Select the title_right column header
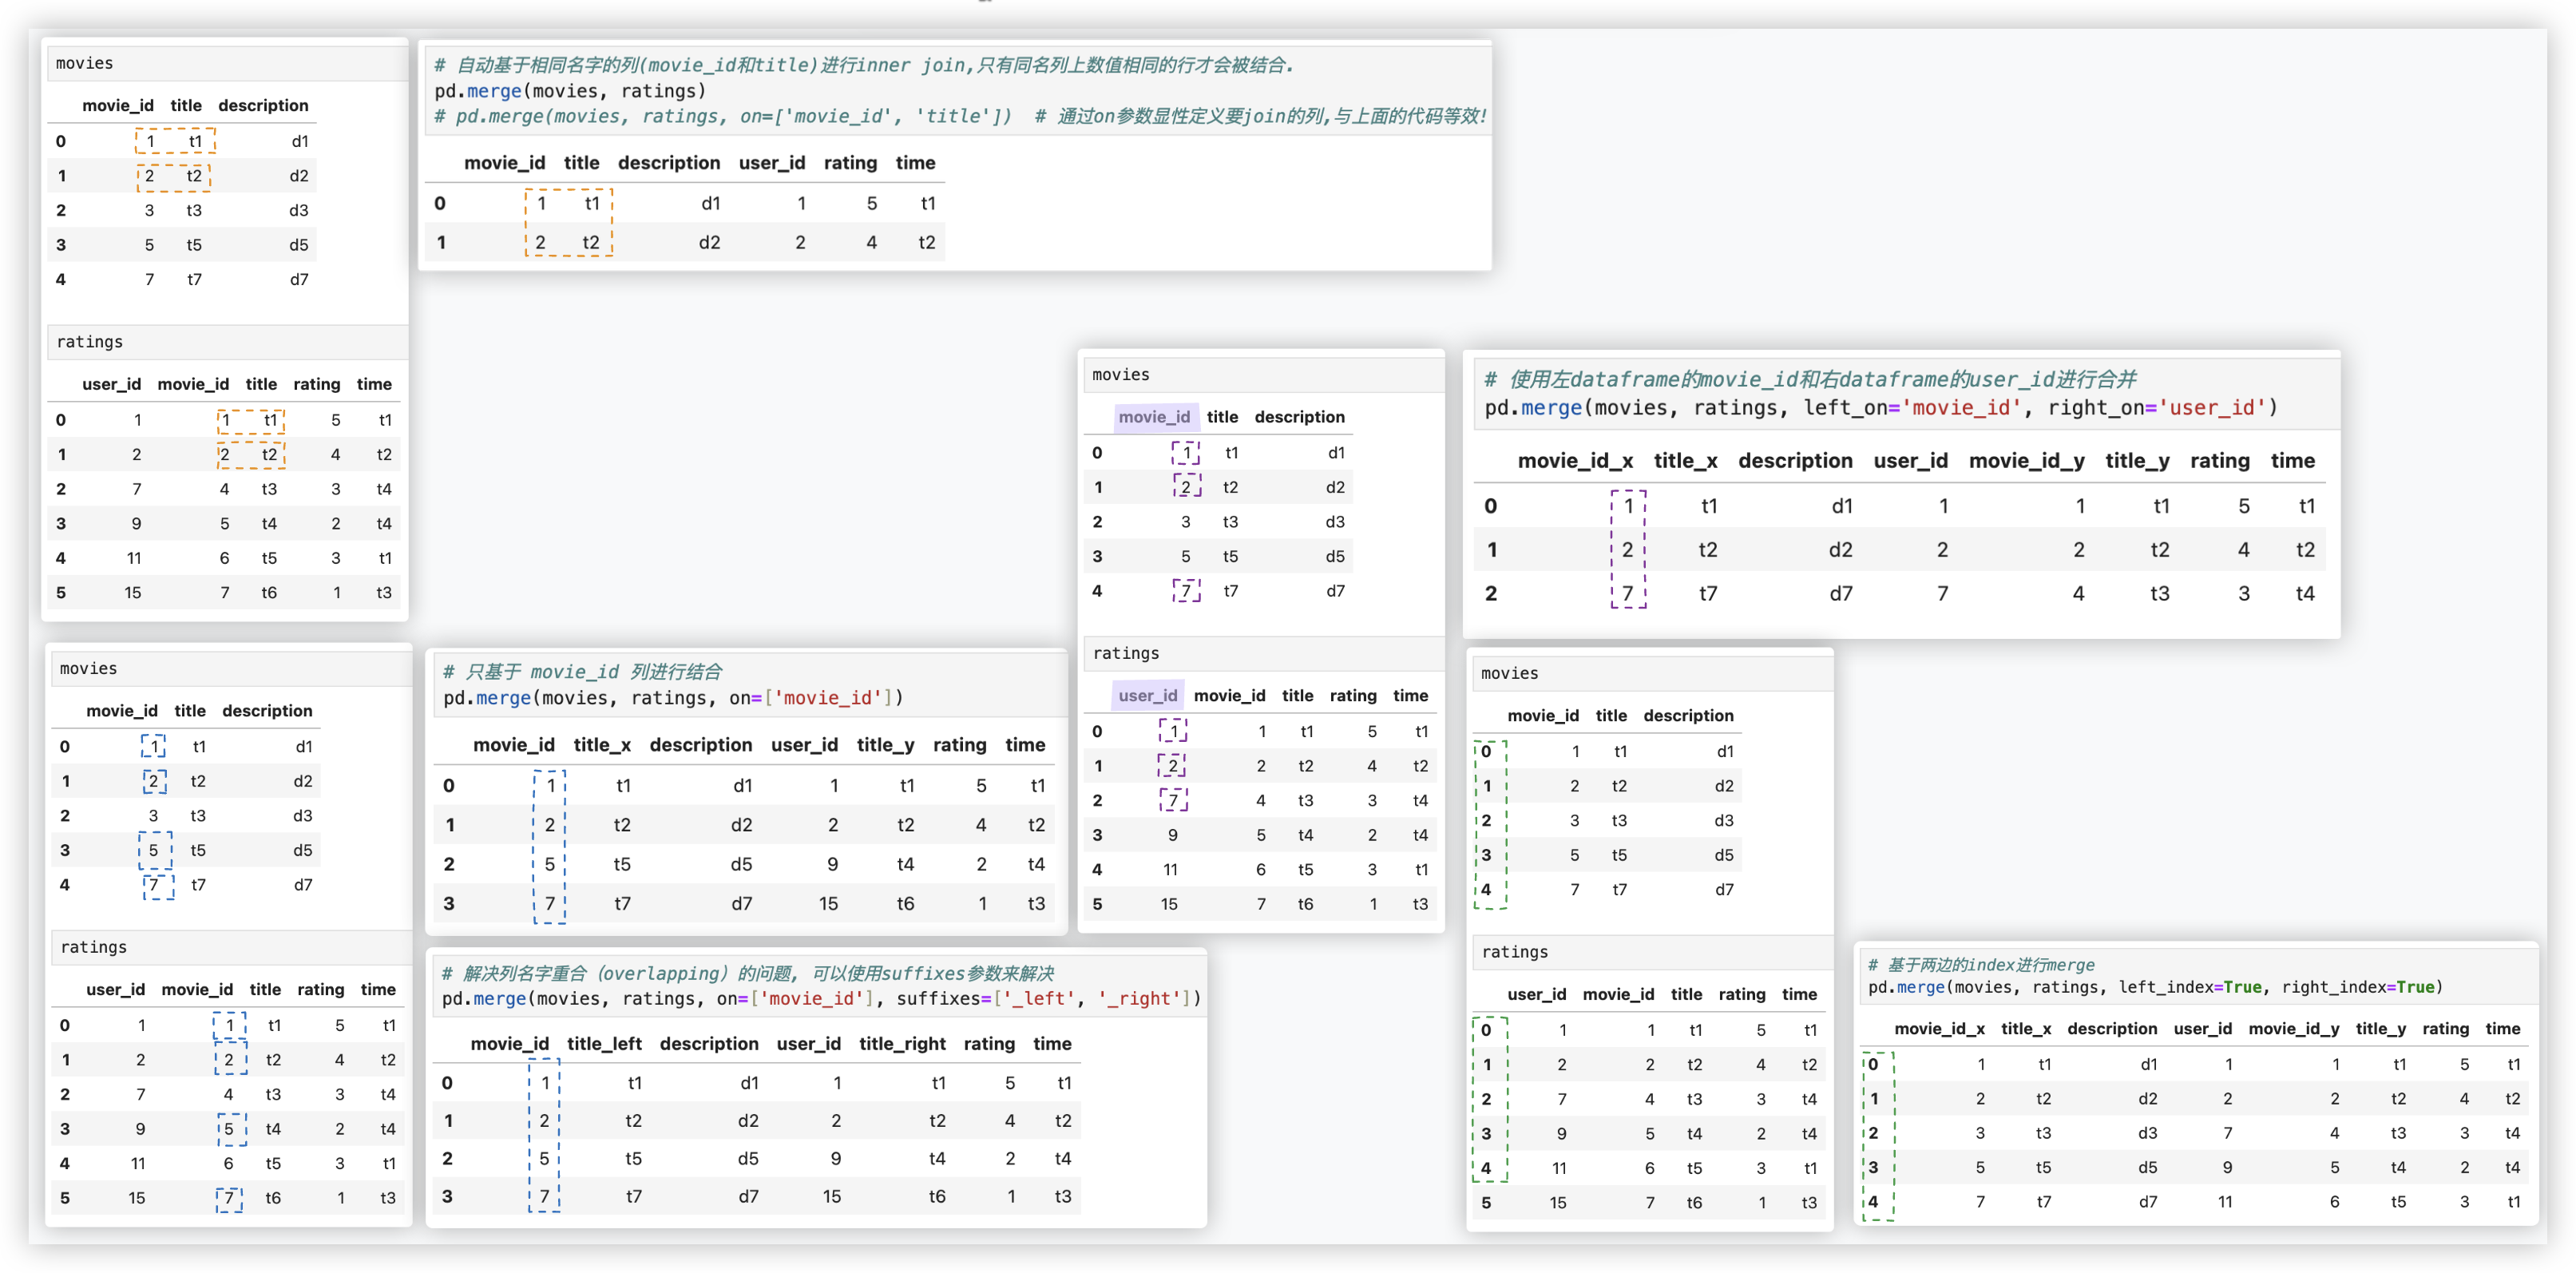 pos(902,1044)
